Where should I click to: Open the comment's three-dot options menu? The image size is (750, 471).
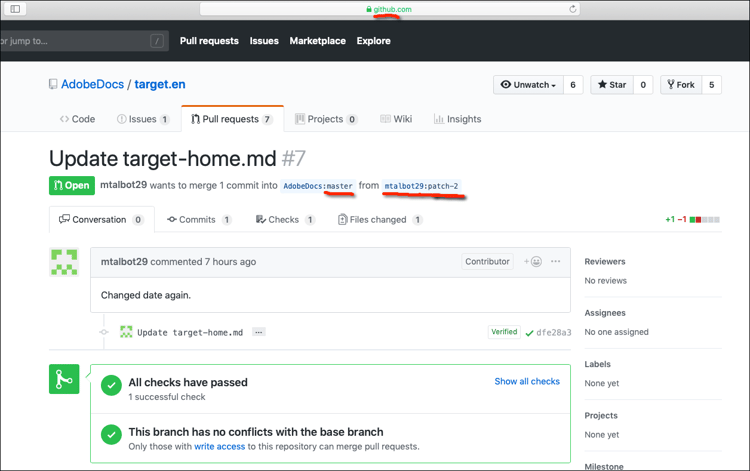pyautogui.click(x=555, y=261)
